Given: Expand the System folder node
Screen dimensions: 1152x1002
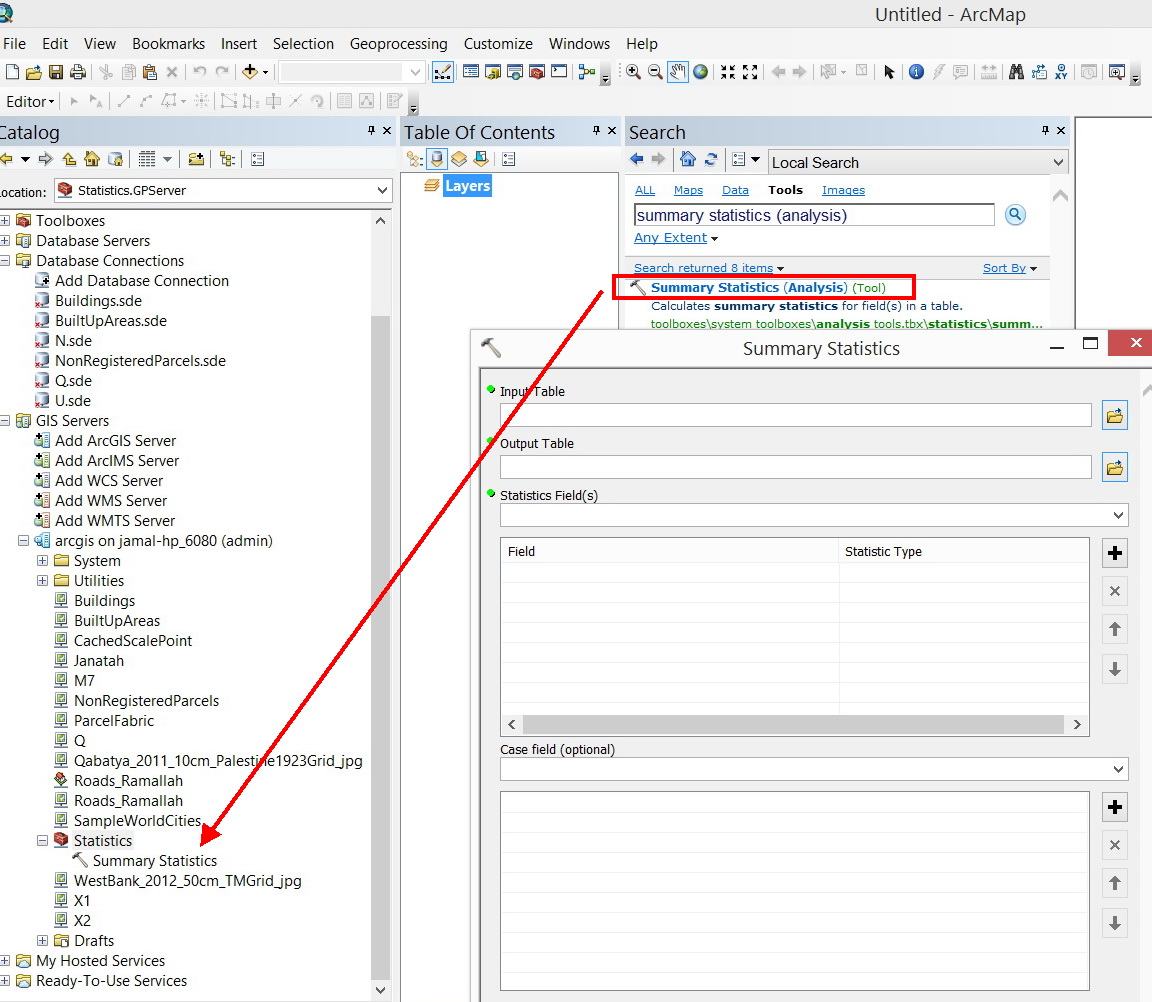Looking at the screenshot, I should [x=43, y=561].
